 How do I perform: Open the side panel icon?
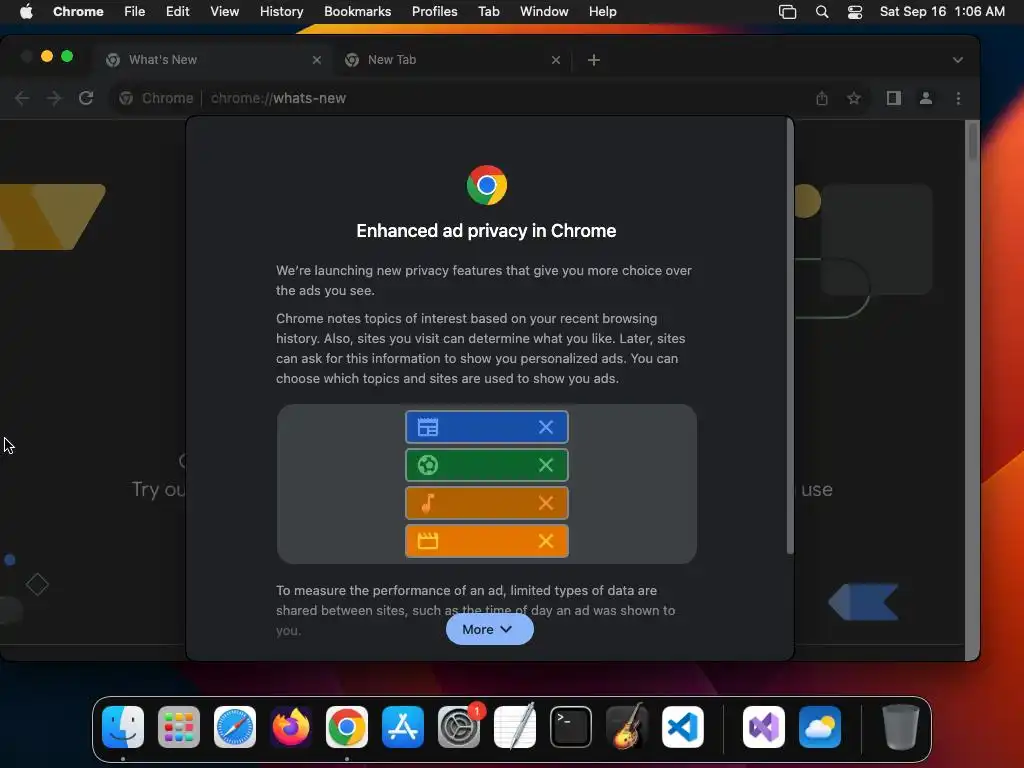893,98
